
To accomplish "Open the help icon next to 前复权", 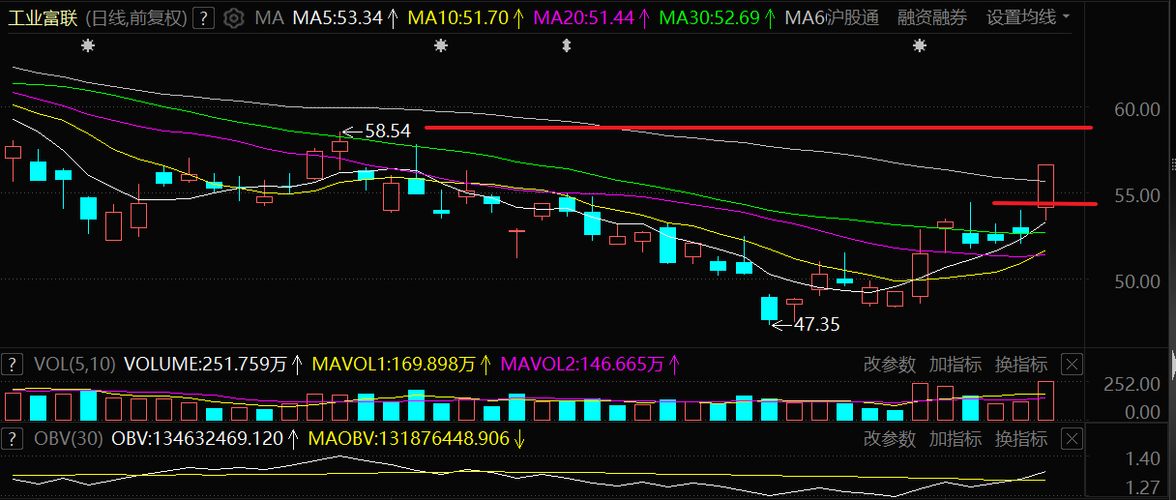I will click(x=203, y=16).
